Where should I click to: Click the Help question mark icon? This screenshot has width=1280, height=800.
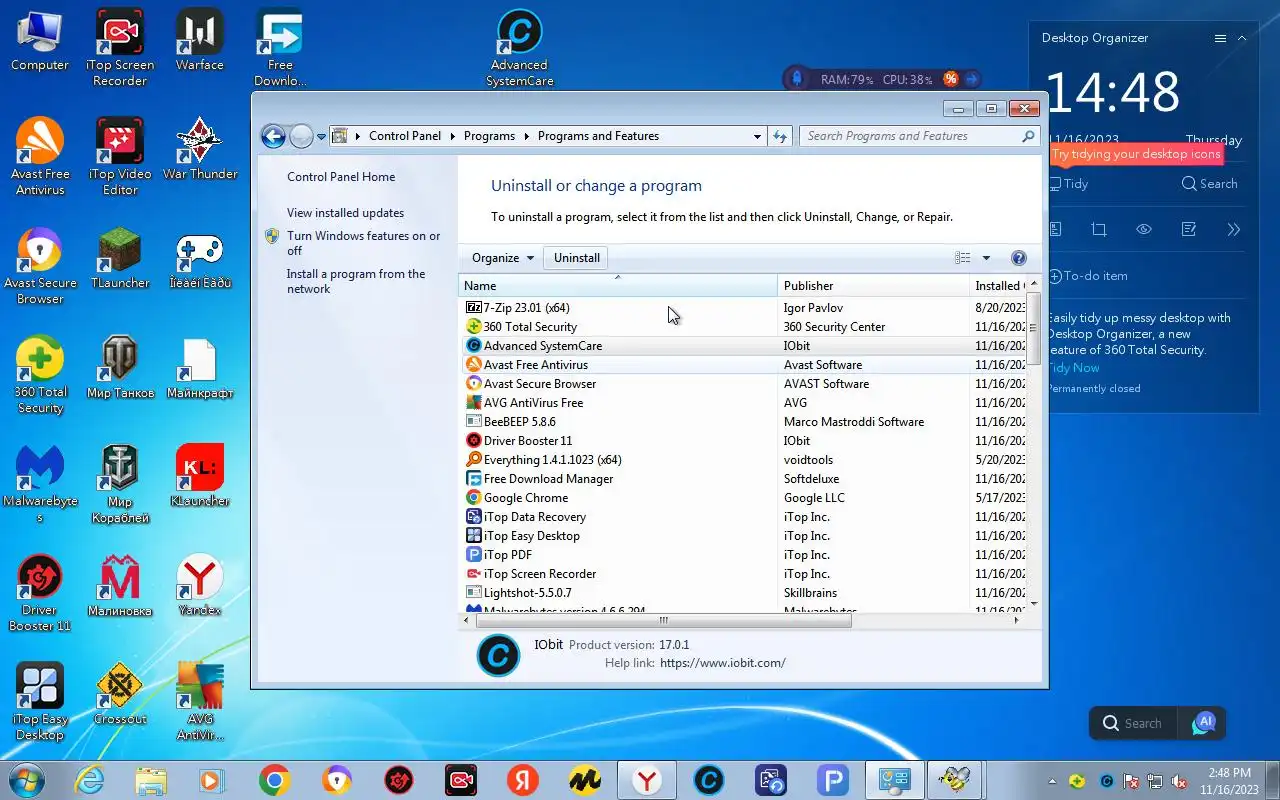[1019, 258]
